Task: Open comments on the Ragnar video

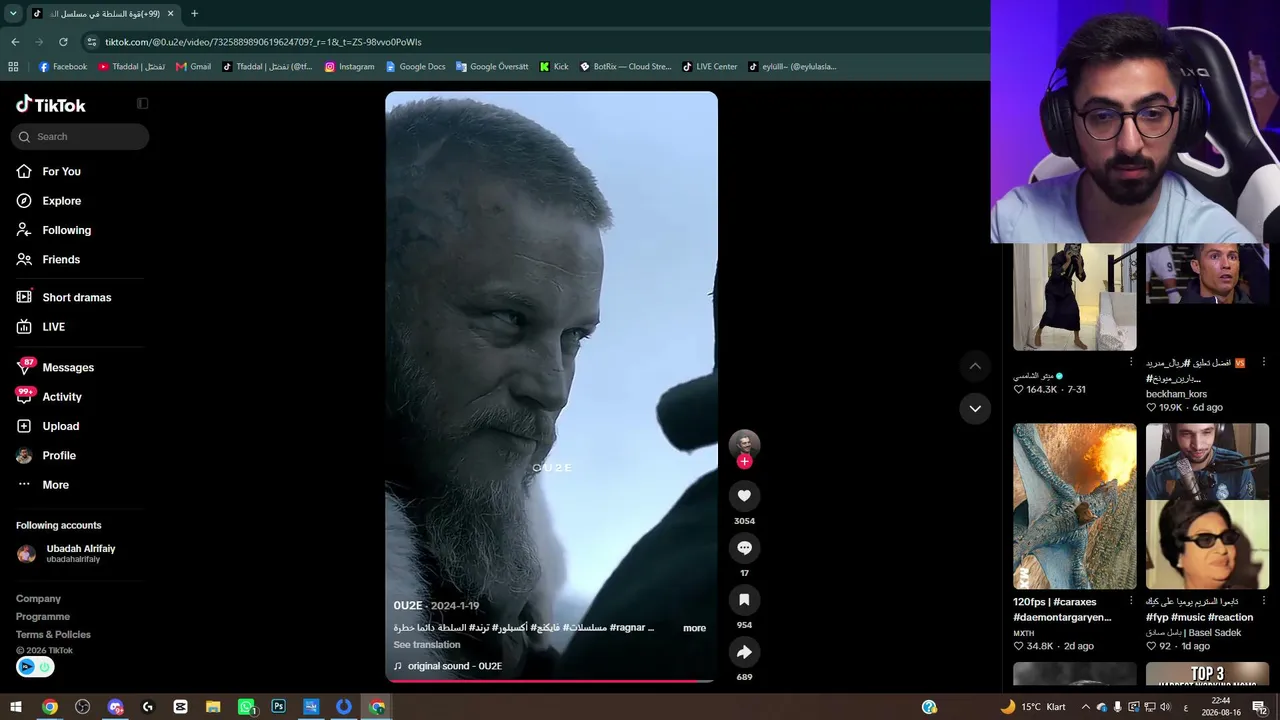Action: pyautogui.click(x=744, y=547)
